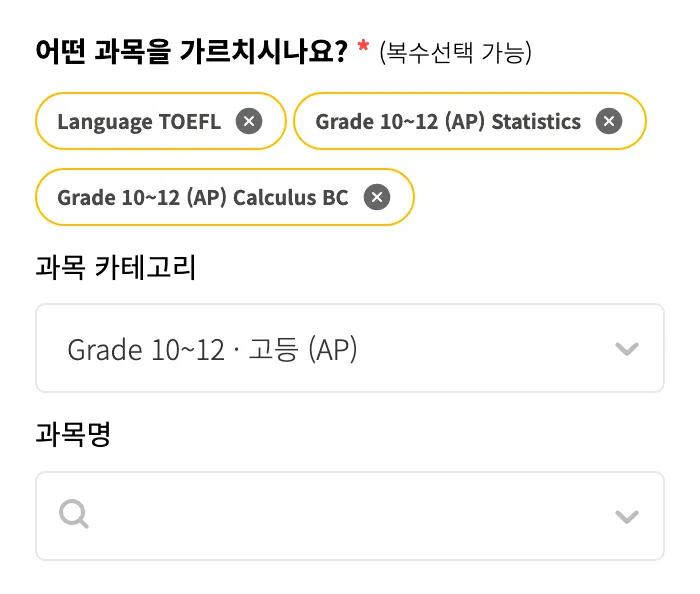Click the word Statistics in second chip
Viewport: 700px width, 594px height.
pos(536,122)
